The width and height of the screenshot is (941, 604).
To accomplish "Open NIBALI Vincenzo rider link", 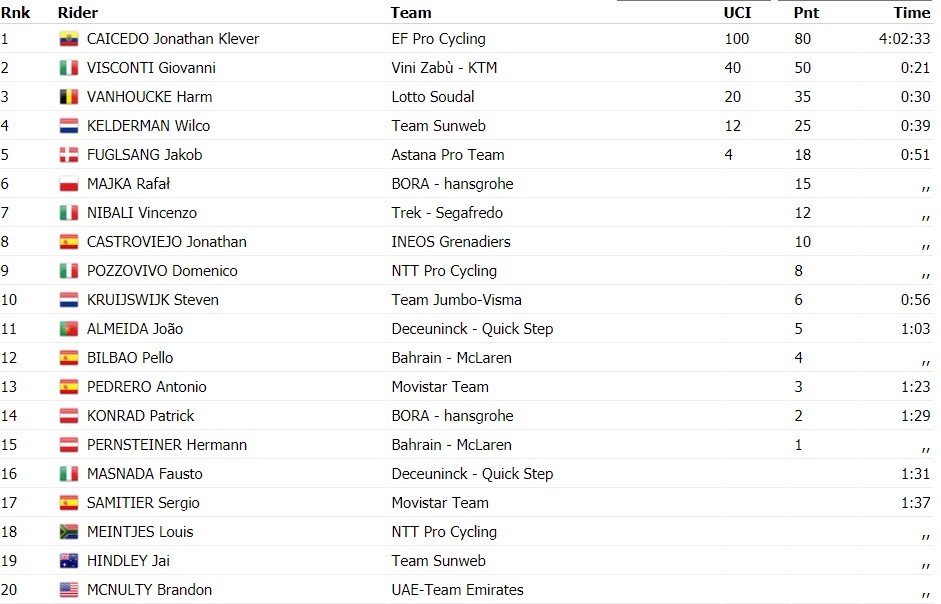I will tap(142, 213).
